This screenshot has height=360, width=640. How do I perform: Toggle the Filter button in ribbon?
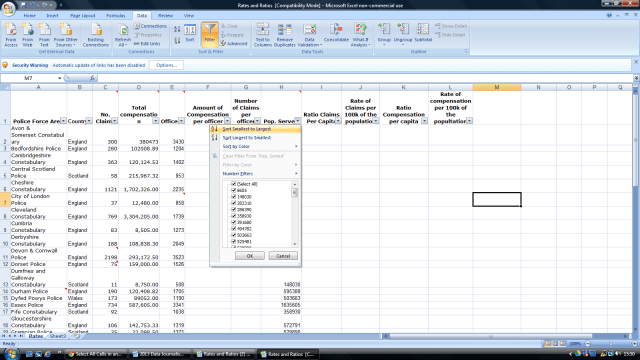click(210, 34)
